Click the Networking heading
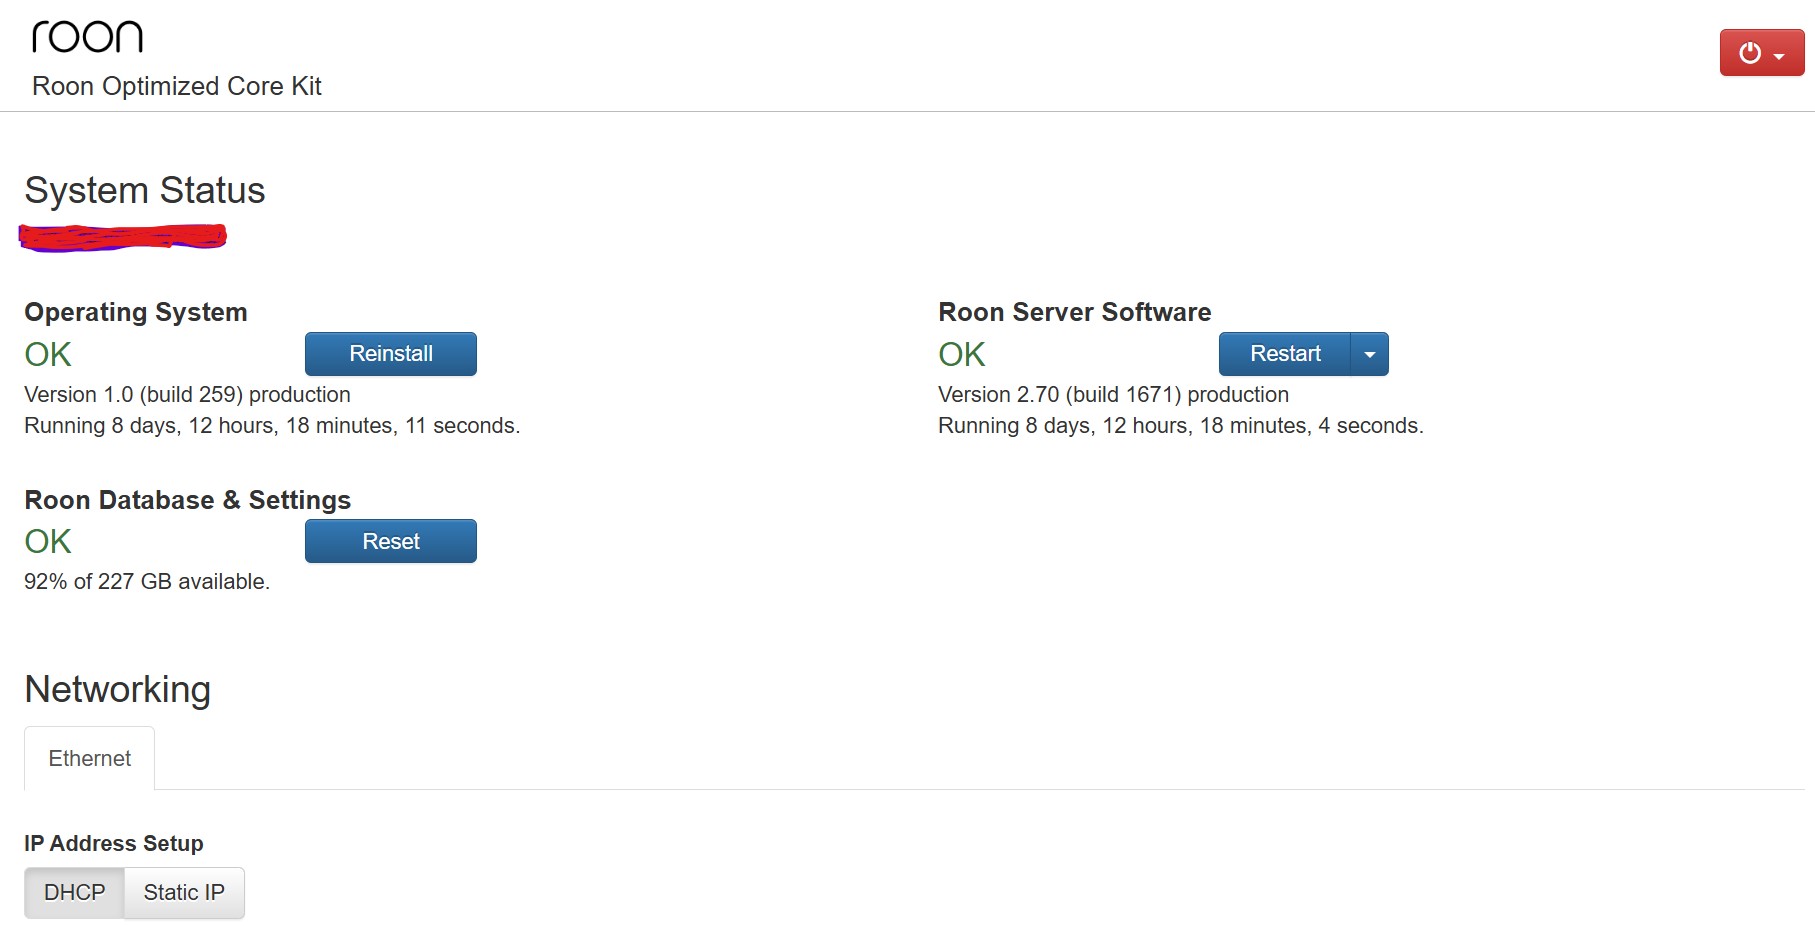 pos(118,689)
